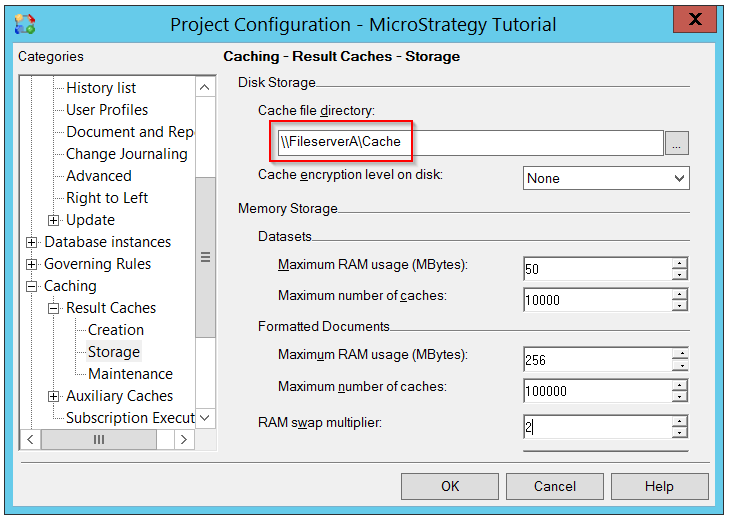Select History list in categories tree
Screen dimensions: 731x521
click(x=101, y=88)
